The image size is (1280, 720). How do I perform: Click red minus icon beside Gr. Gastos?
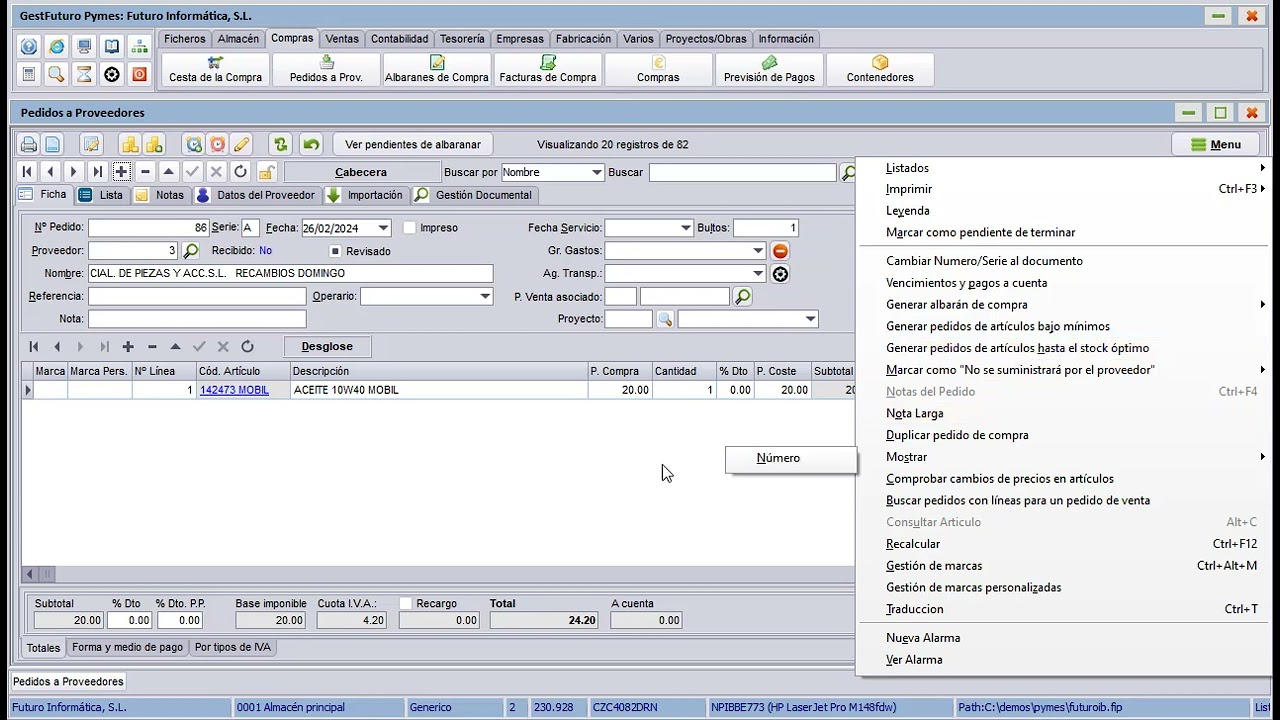pos(780,251)
